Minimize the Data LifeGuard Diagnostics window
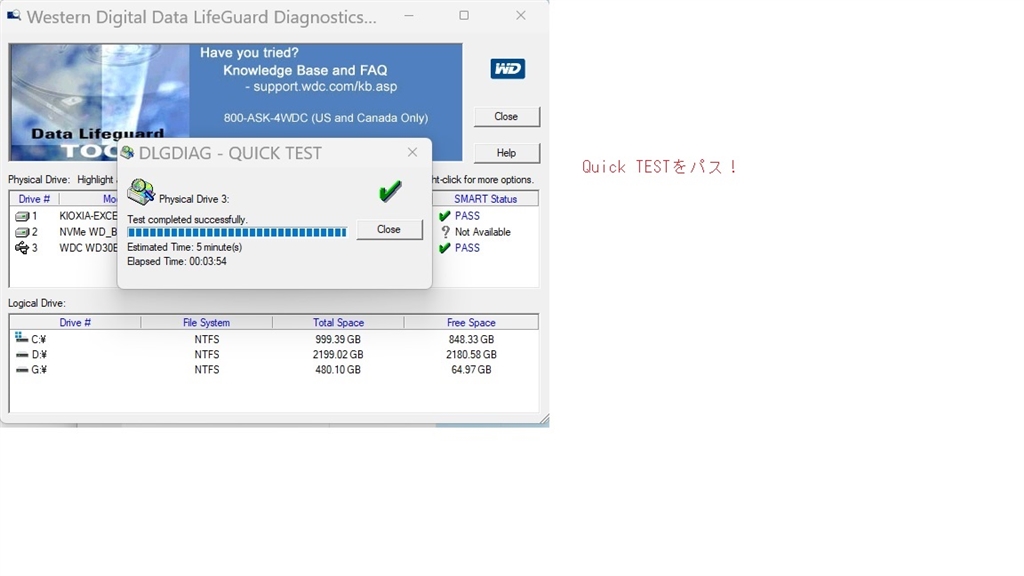1024x576 pixels. [x=409, y=15]
